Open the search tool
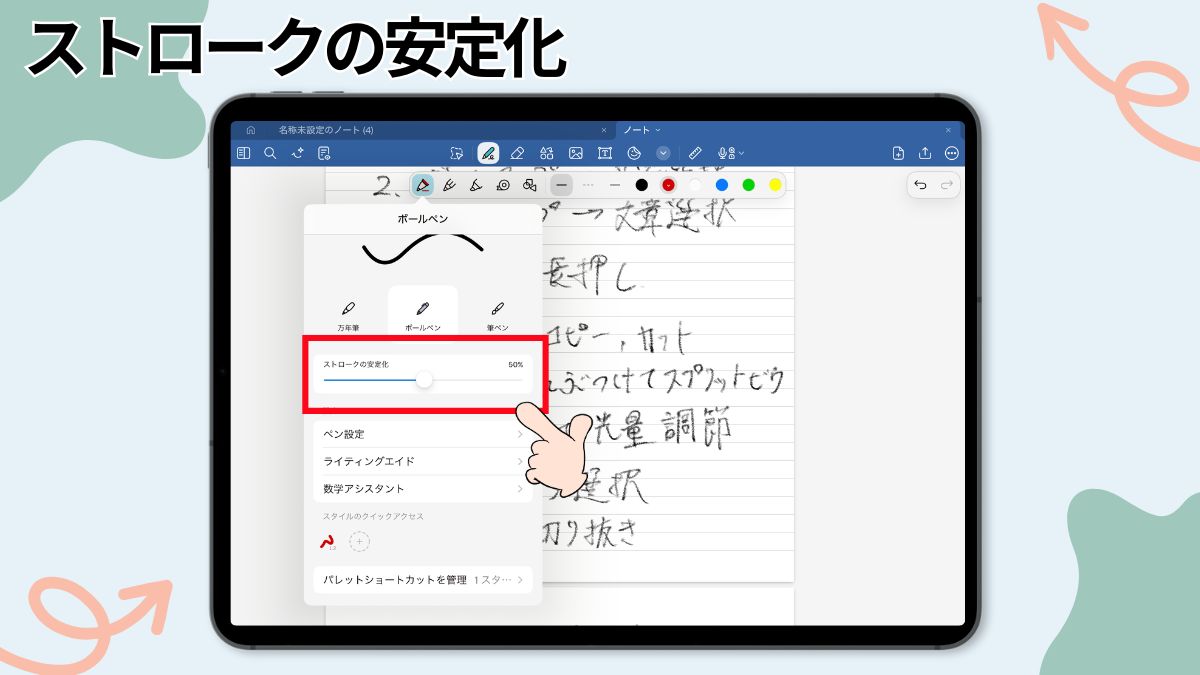 pyautogui.click(x=270, y=152)
